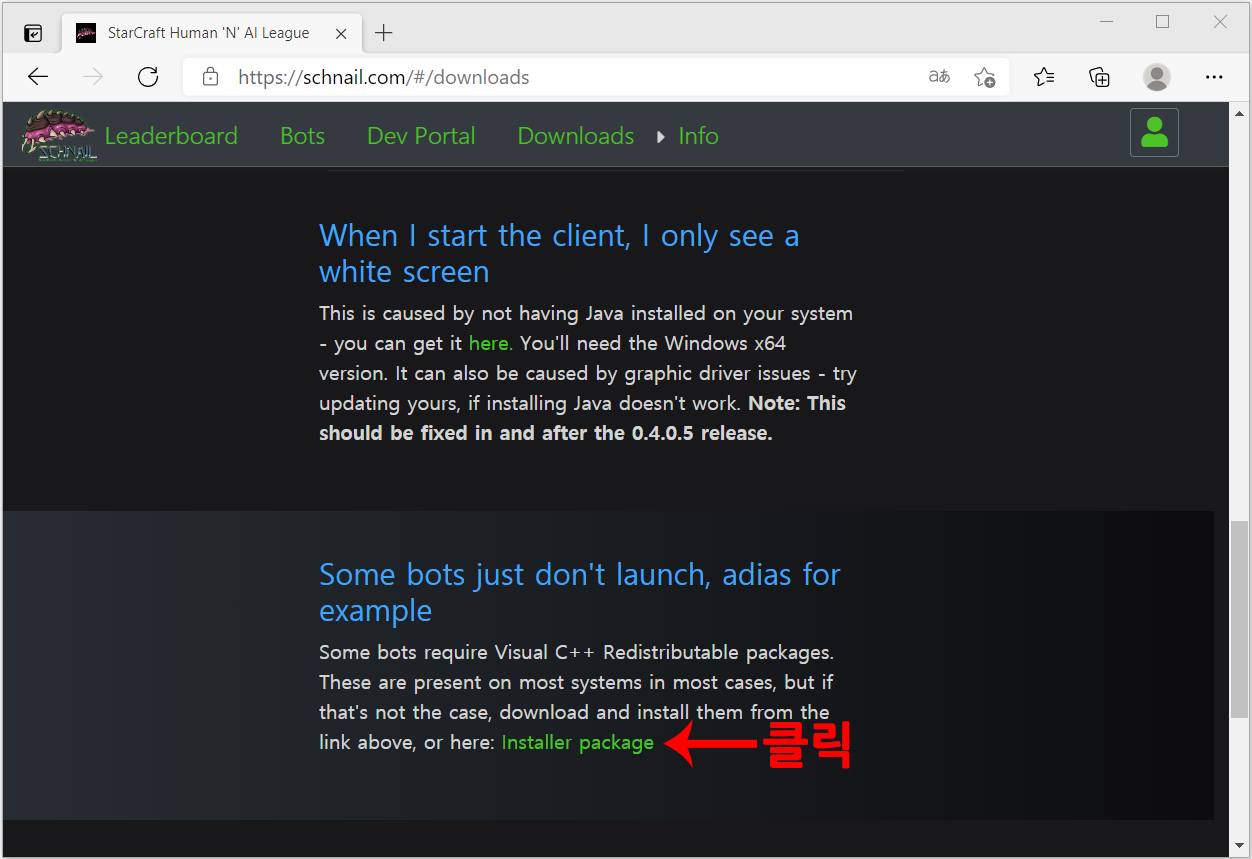Screen dimensions: 1252x859
Task: Select the StarCraft Human 'N' AI League tab
Action: 212,33
